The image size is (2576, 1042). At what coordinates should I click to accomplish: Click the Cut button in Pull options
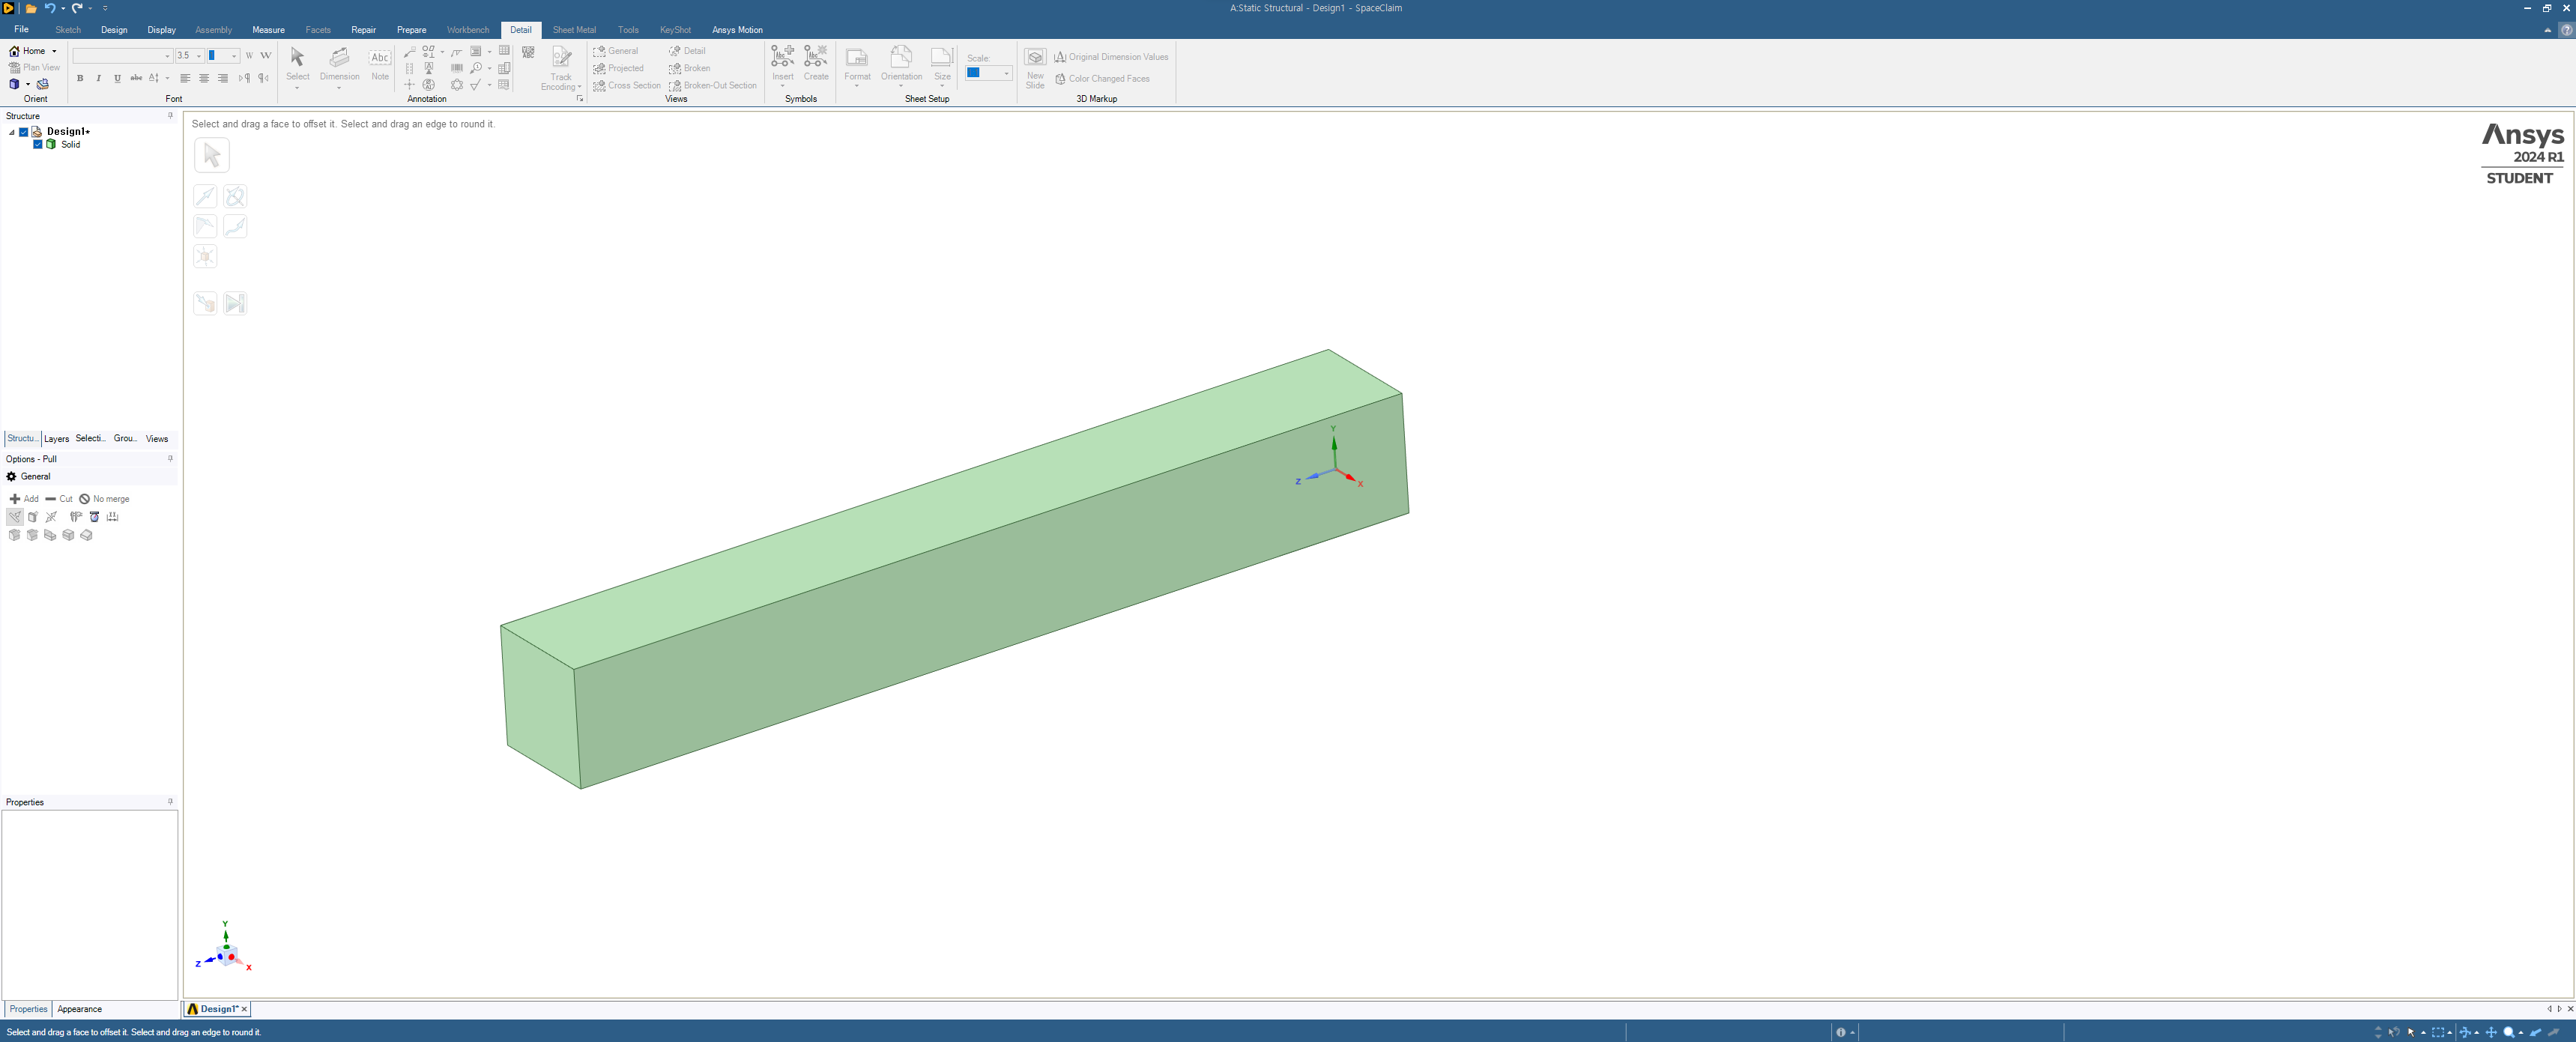[x=59, y=499]
